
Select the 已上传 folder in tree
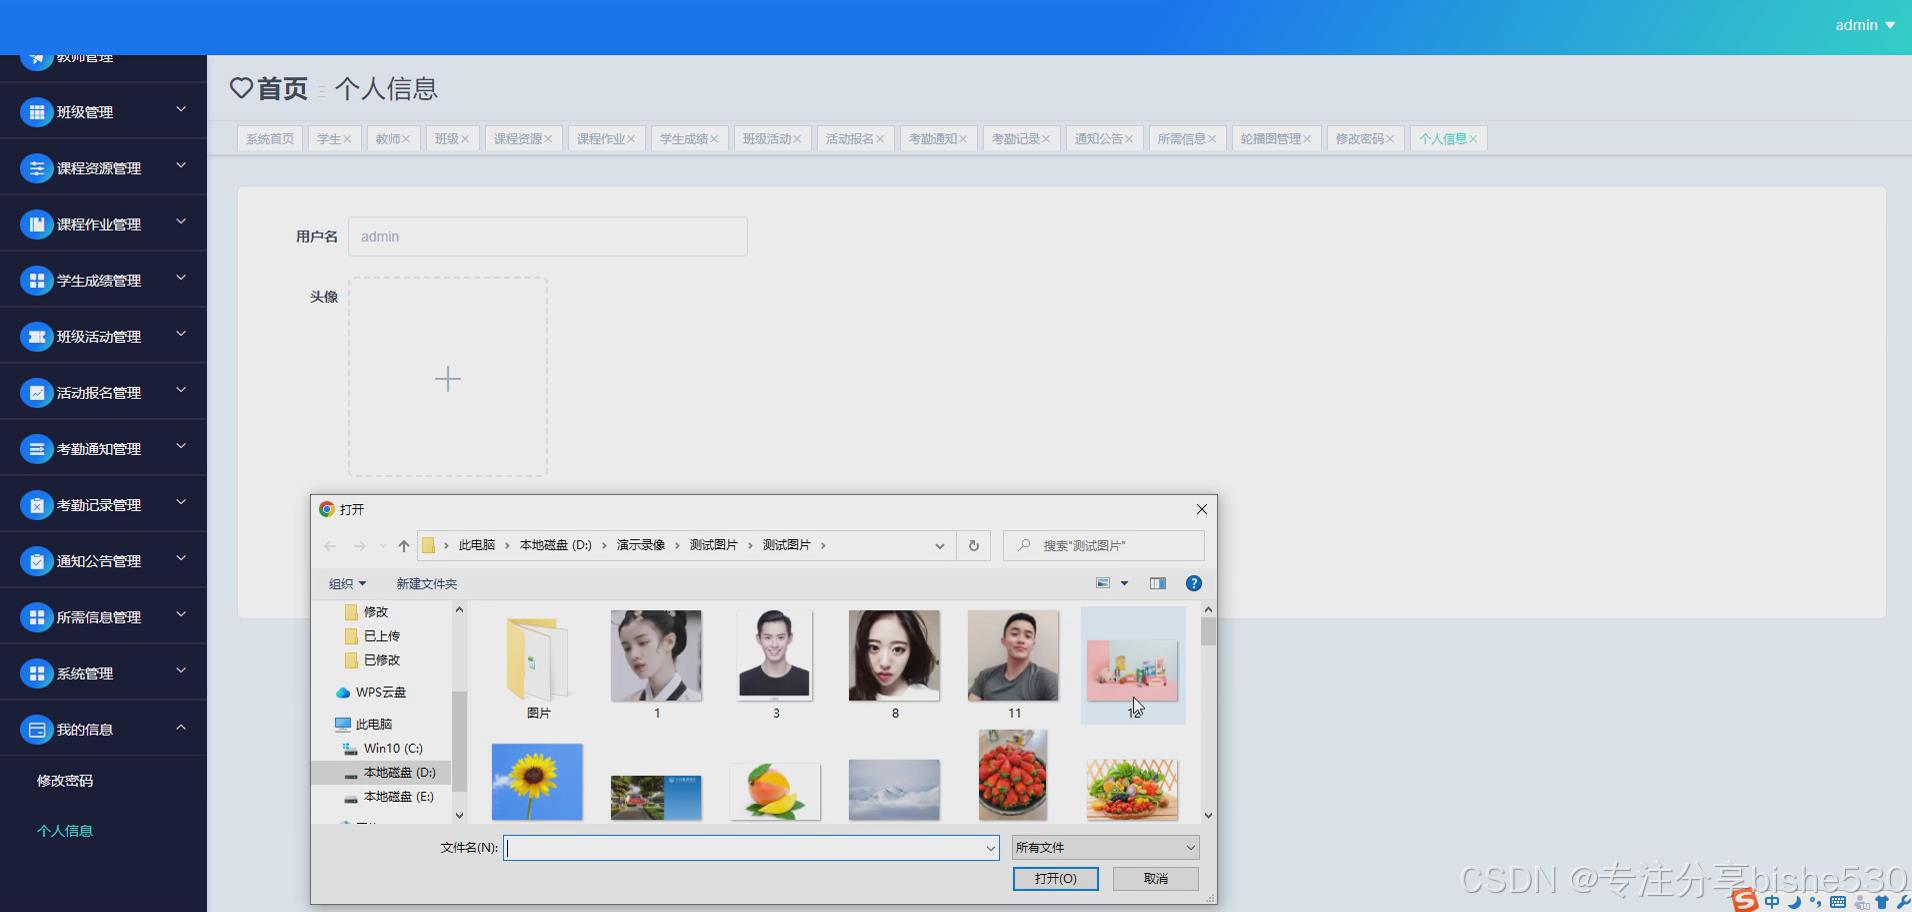click(382, 636)
